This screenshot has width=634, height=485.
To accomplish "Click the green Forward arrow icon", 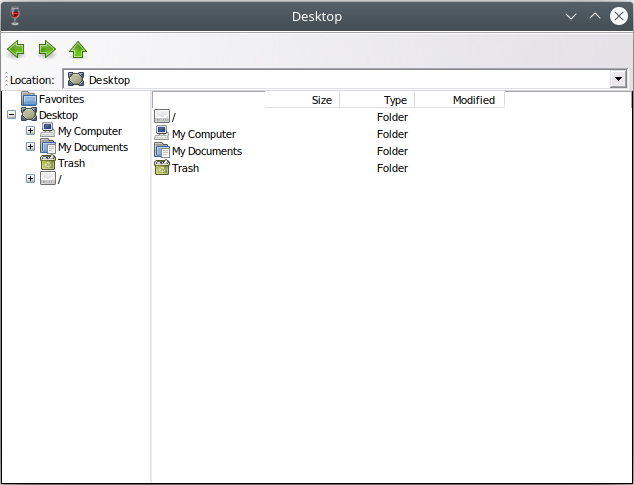I will pos(47,49).
